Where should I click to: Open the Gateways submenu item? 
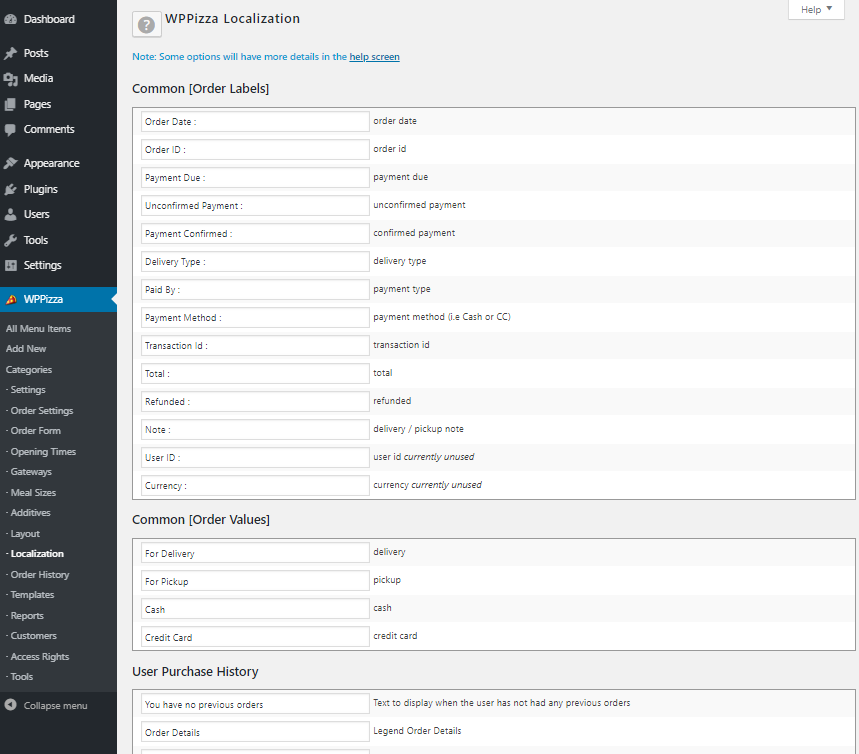point(30,471)
